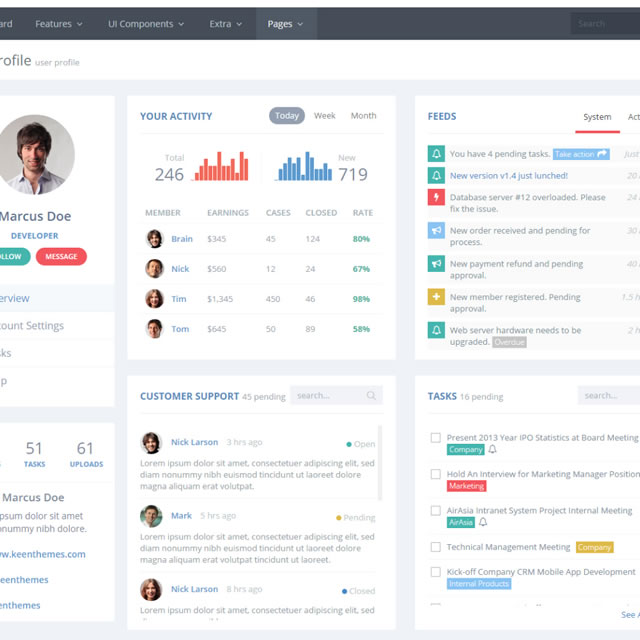Click green megaphone icon for payment refund feed

[436, 264]
